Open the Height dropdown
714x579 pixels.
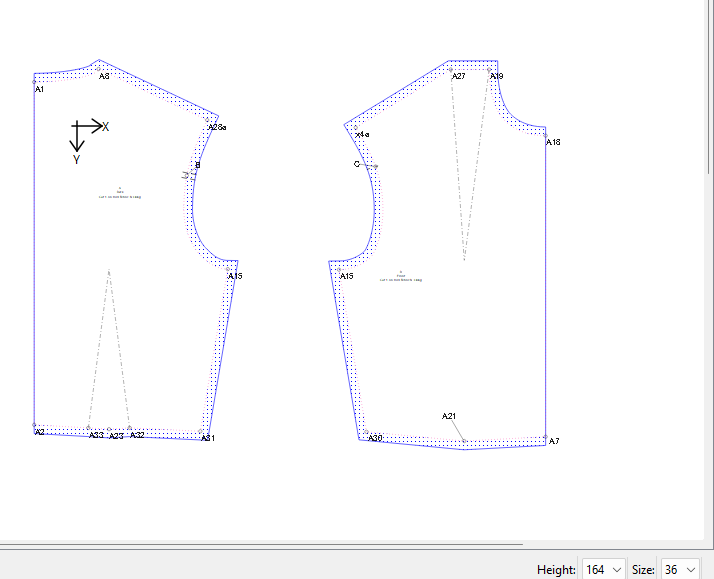tap(604, 569)
